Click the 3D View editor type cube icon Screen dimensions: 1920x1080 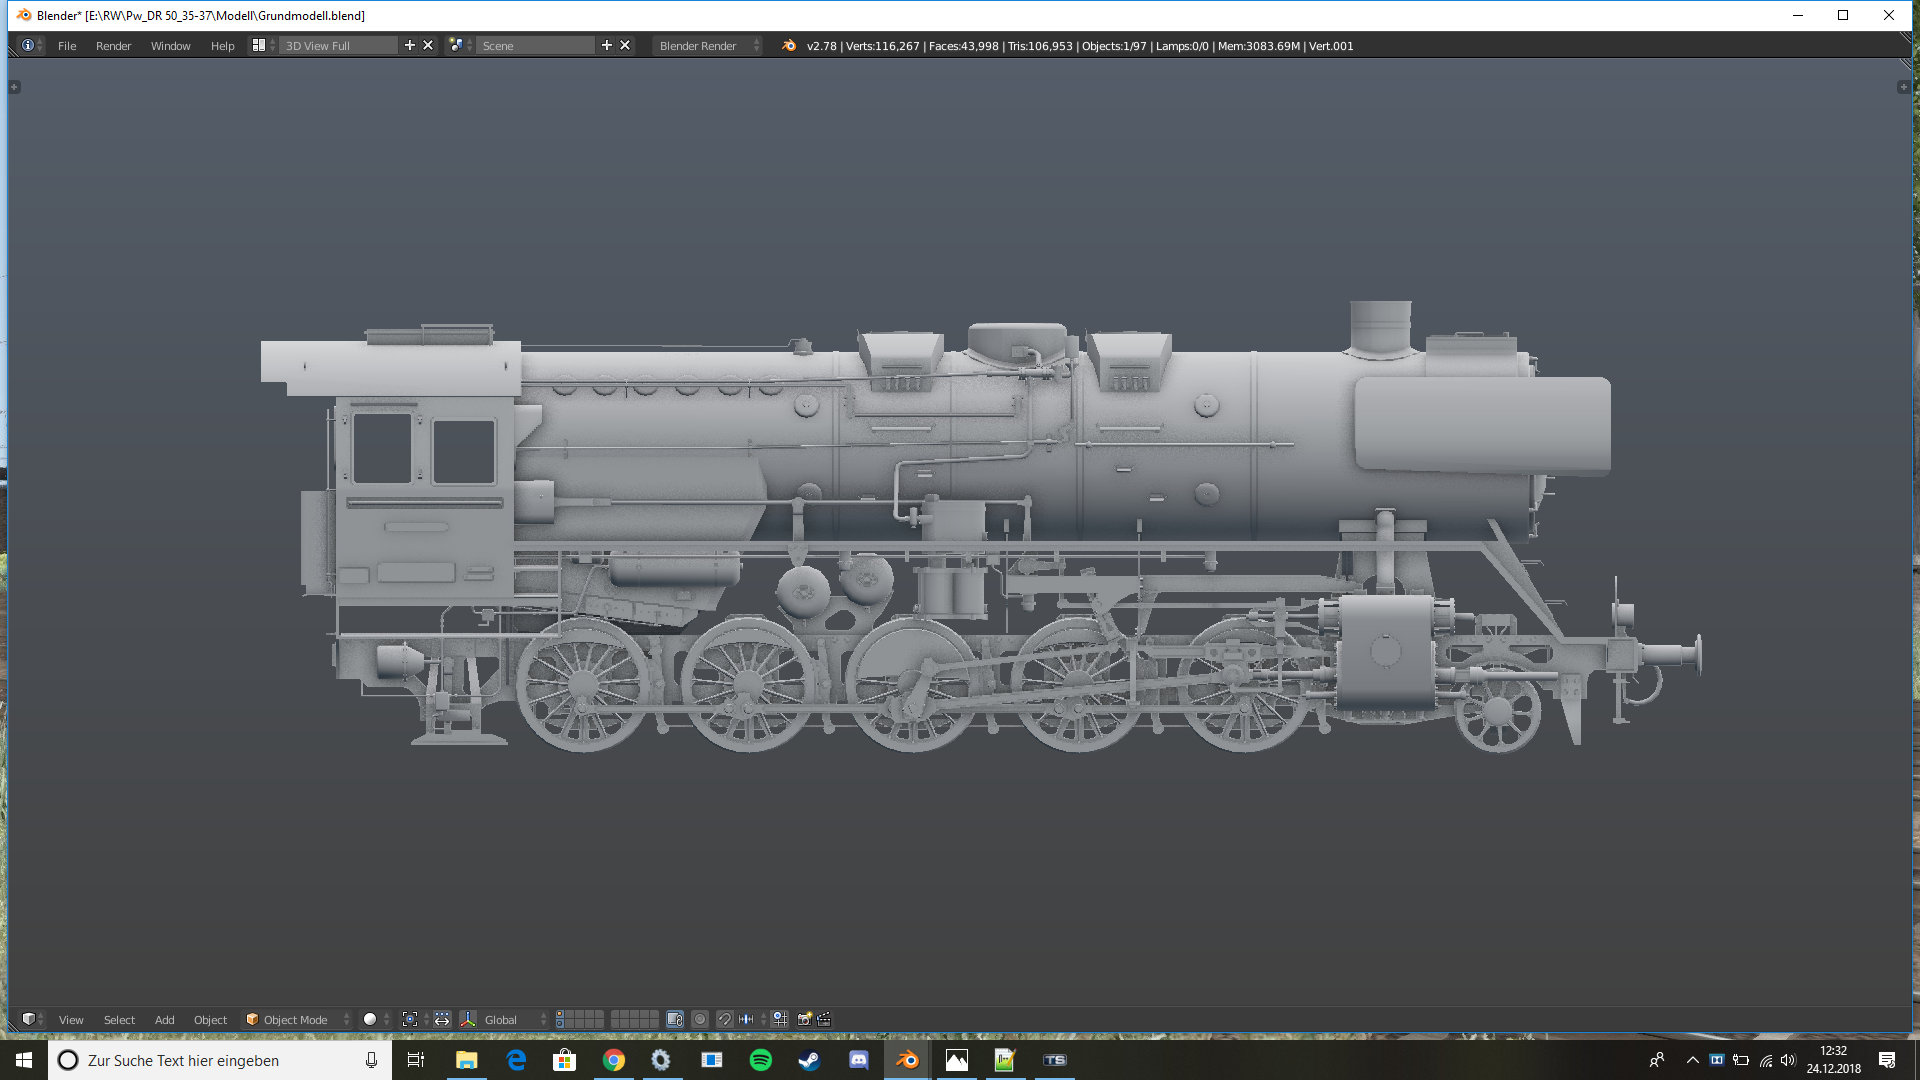point(29,1020)
